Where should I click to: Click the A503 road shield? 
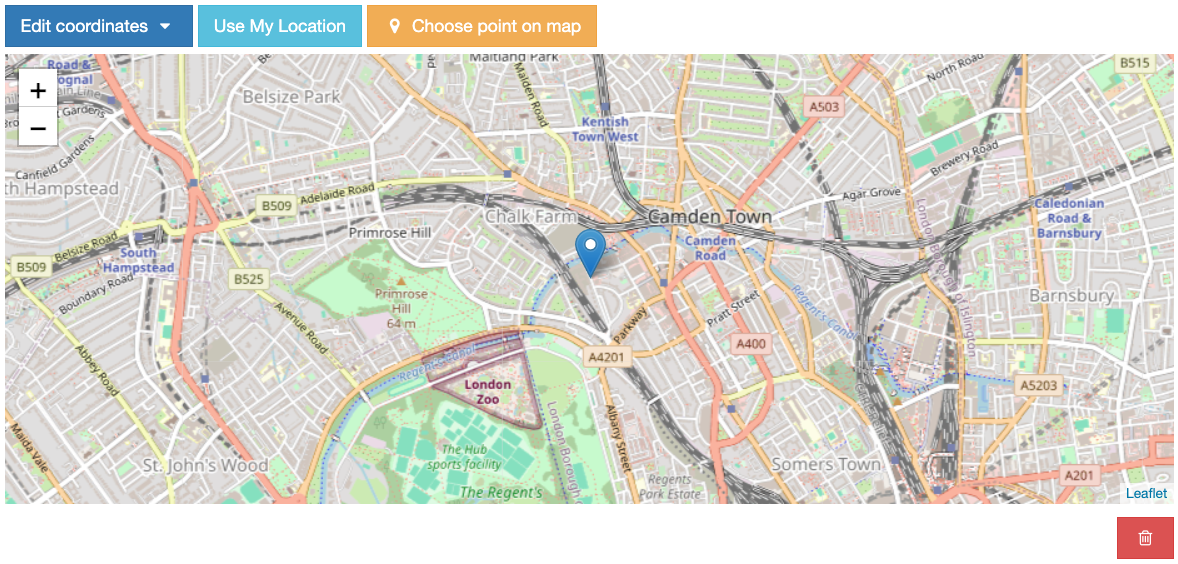(823, 107)
